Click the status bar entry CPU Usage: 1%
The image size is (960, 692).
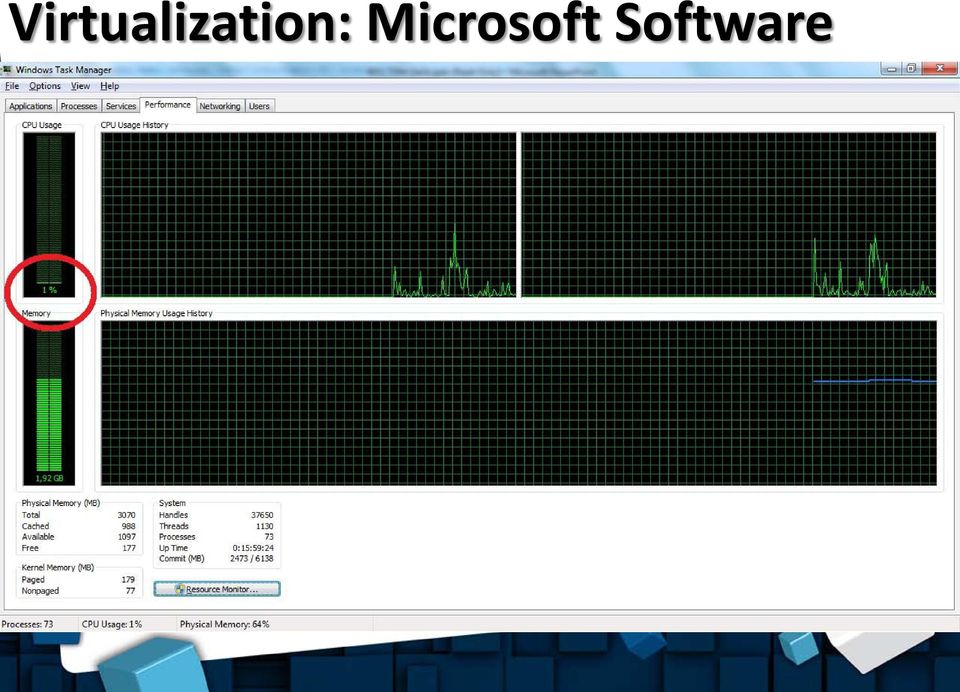click(x=111, y=624)
